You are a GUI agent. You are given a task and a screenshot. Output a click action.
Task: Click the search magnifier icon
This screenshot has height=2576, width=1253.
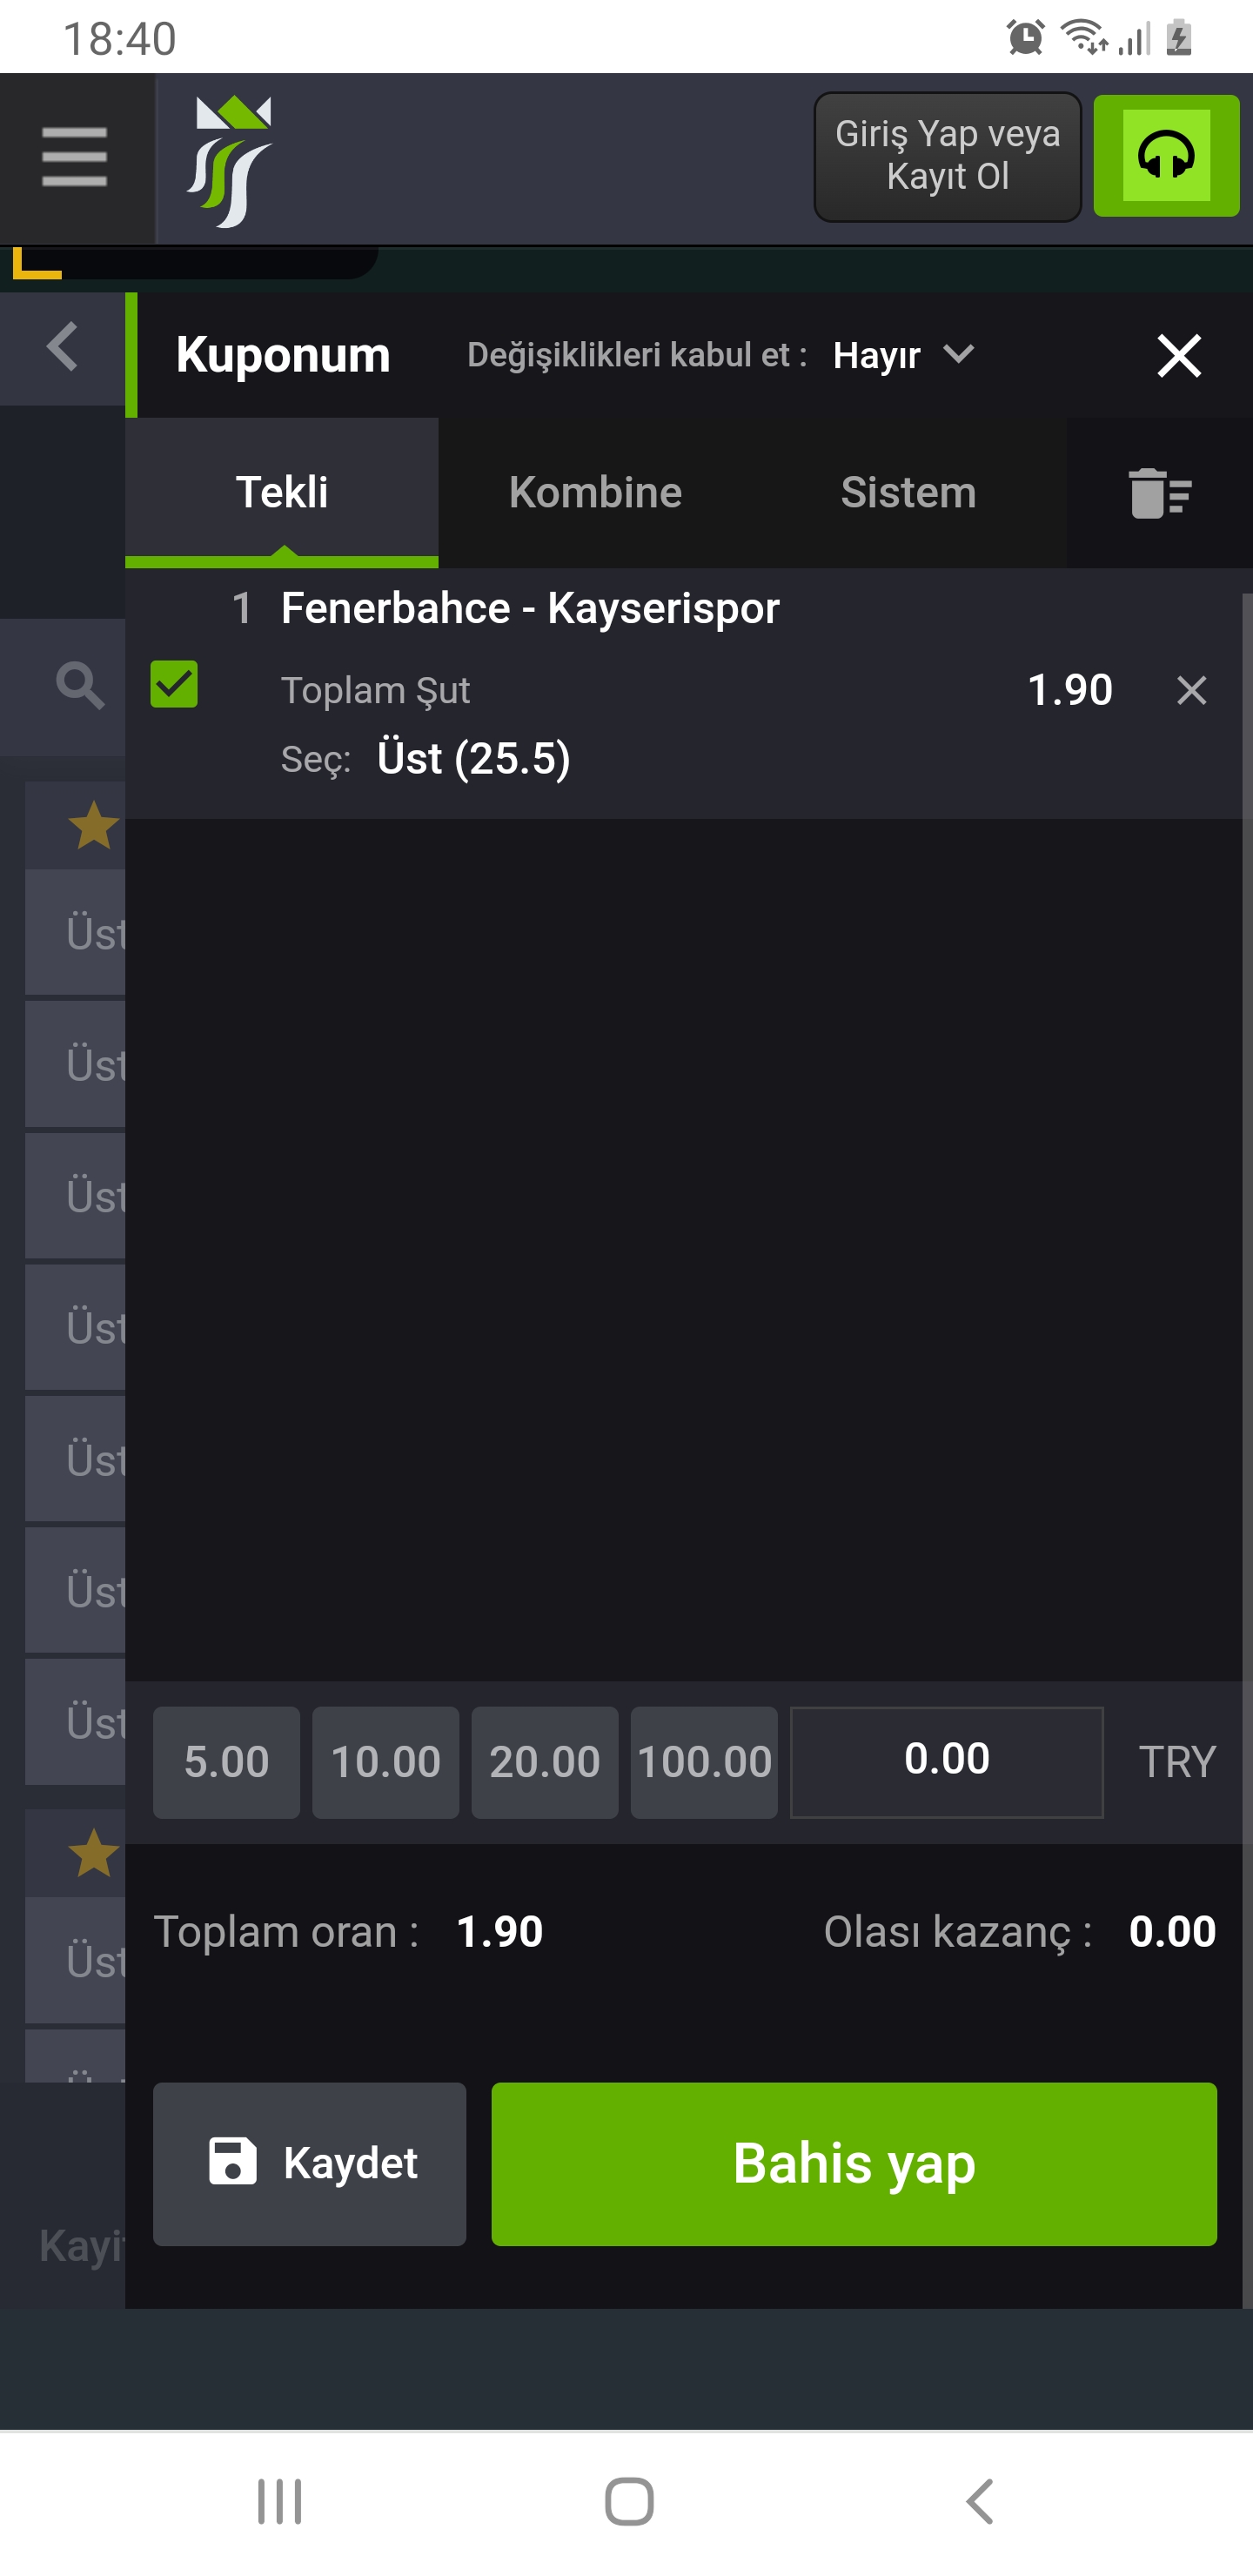tap(80, 686)
